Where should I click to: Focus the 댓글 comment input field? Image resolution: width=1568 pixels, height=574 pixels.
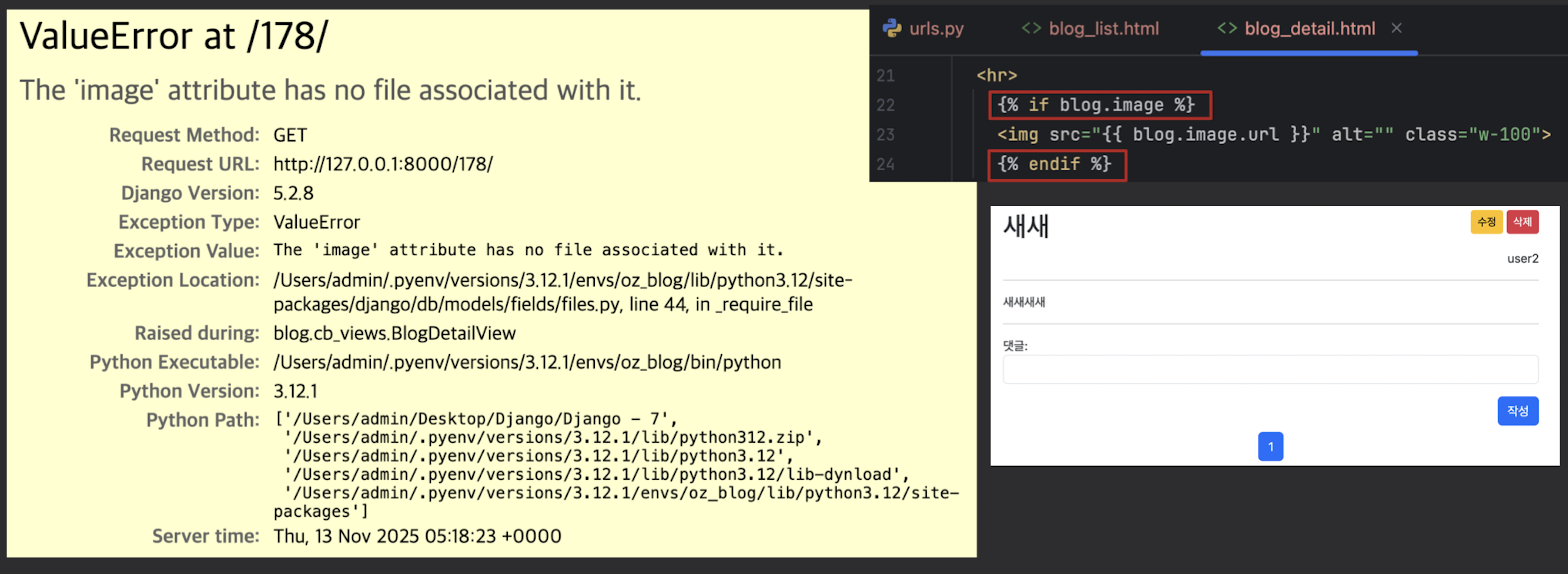[x=1270, y=369]
